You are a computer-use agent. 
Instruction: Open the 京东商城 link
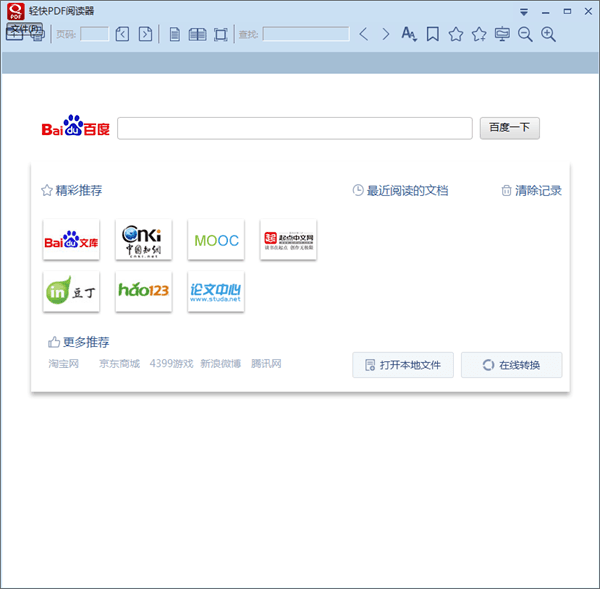click(119, 363)
